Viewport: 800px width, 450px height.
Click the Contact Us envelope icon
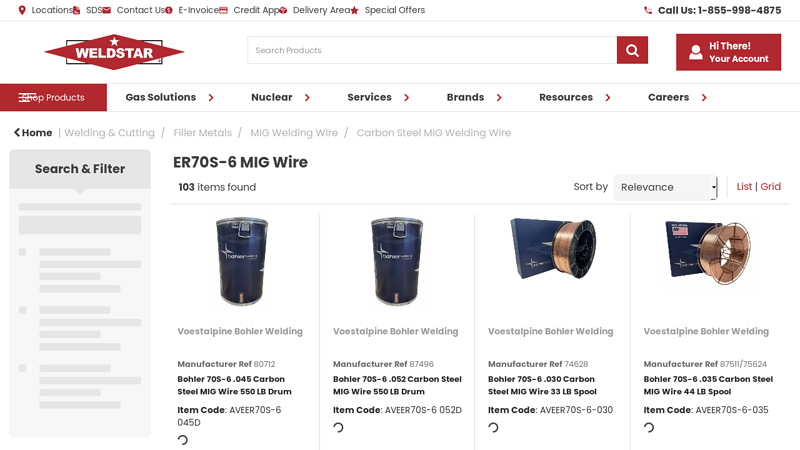click(x=107, y=10)
